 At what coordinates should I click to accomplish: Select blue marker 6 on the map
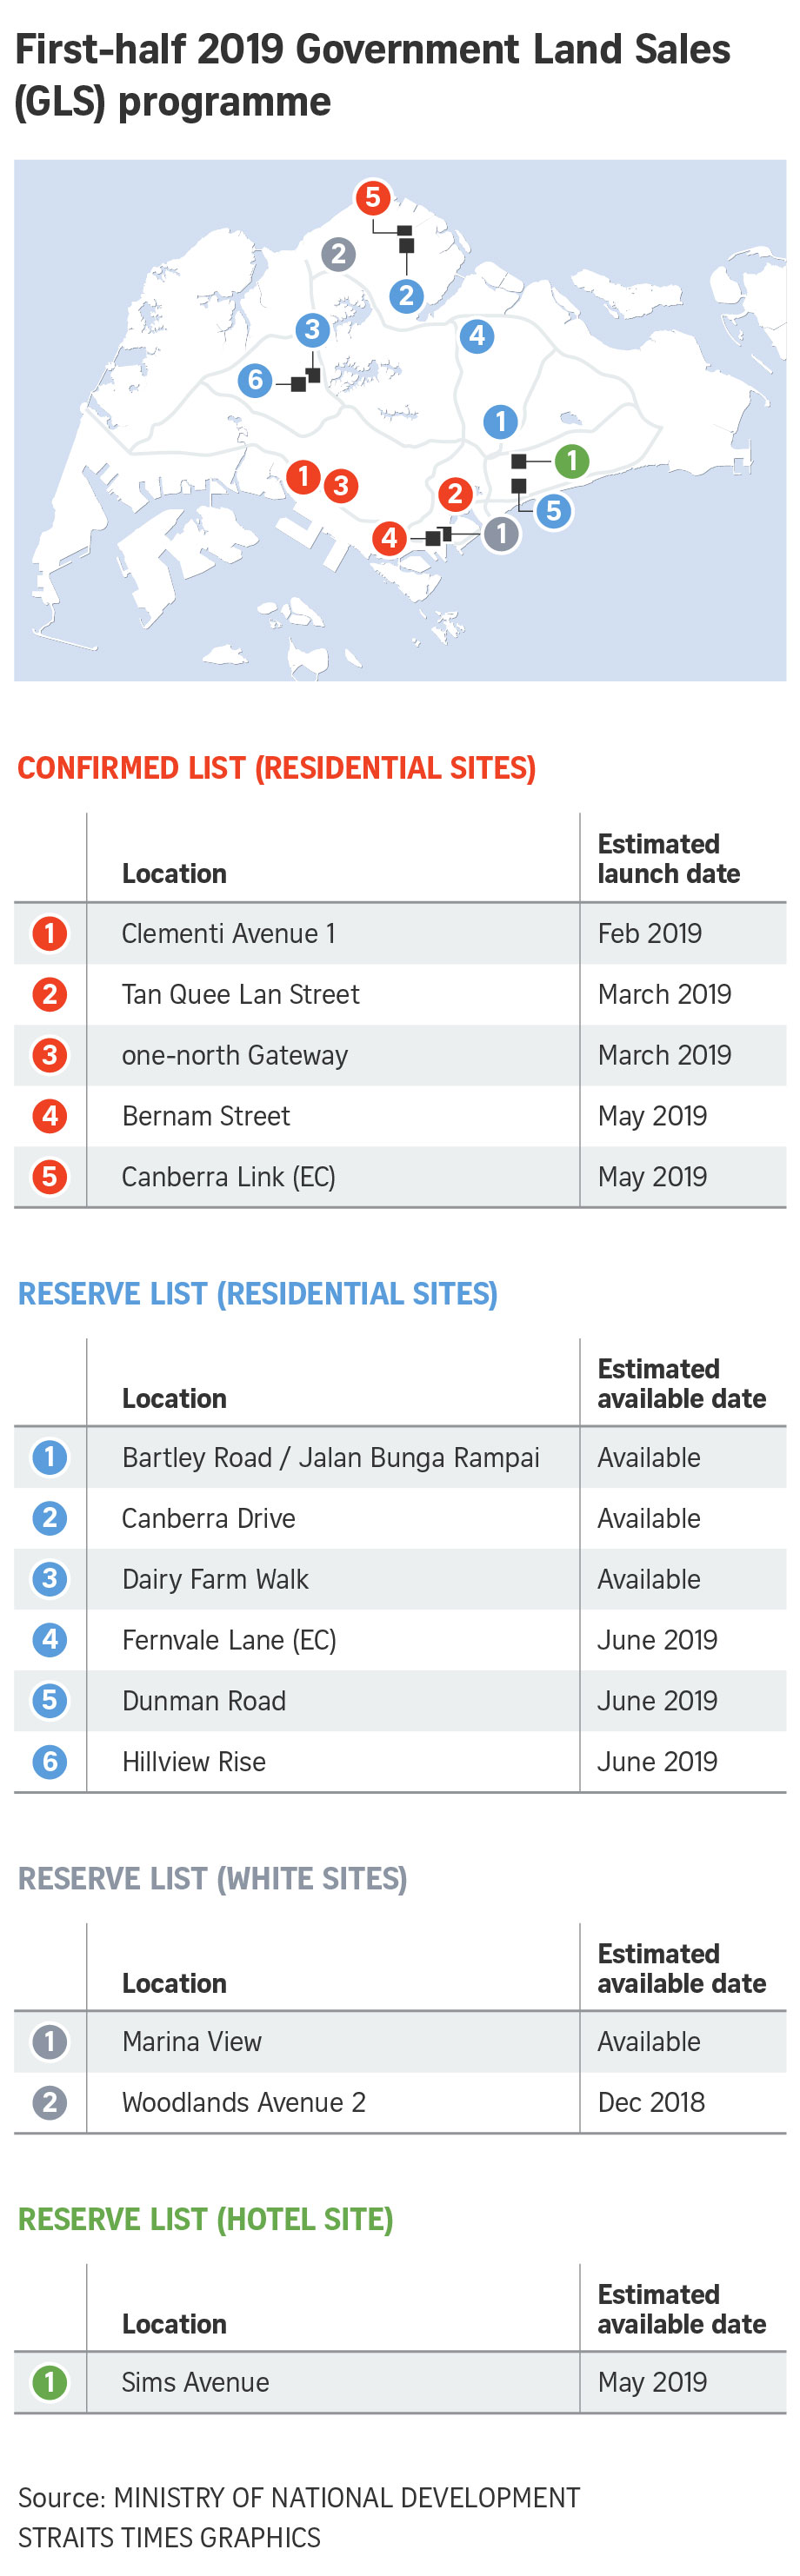click(x=255, y=380)
